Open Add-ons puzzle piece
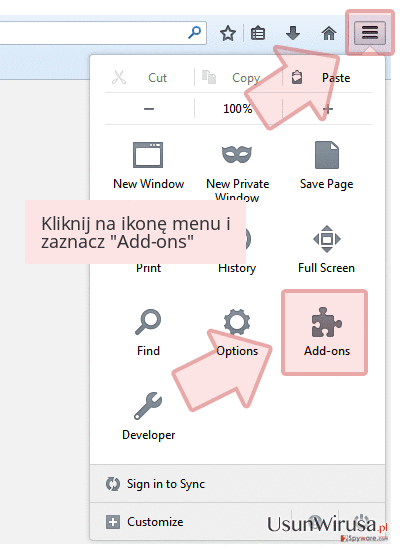This screenshot has height=550, width=400. [326, 333]
